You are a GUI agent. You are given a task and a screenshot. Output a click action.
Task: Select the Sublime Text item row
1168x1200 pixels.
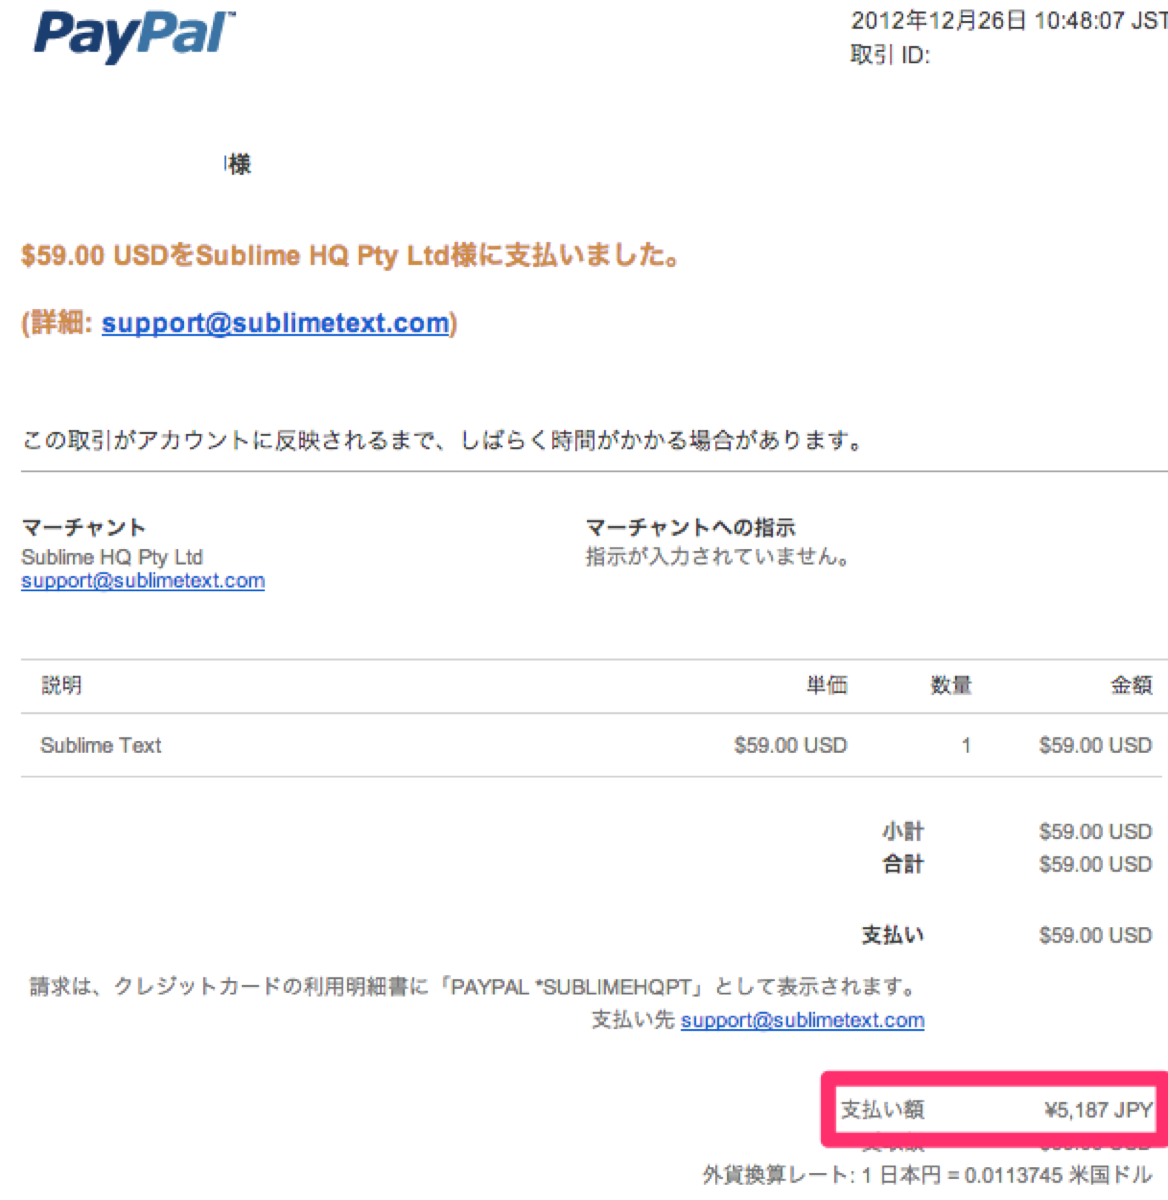tap(594, 745)
